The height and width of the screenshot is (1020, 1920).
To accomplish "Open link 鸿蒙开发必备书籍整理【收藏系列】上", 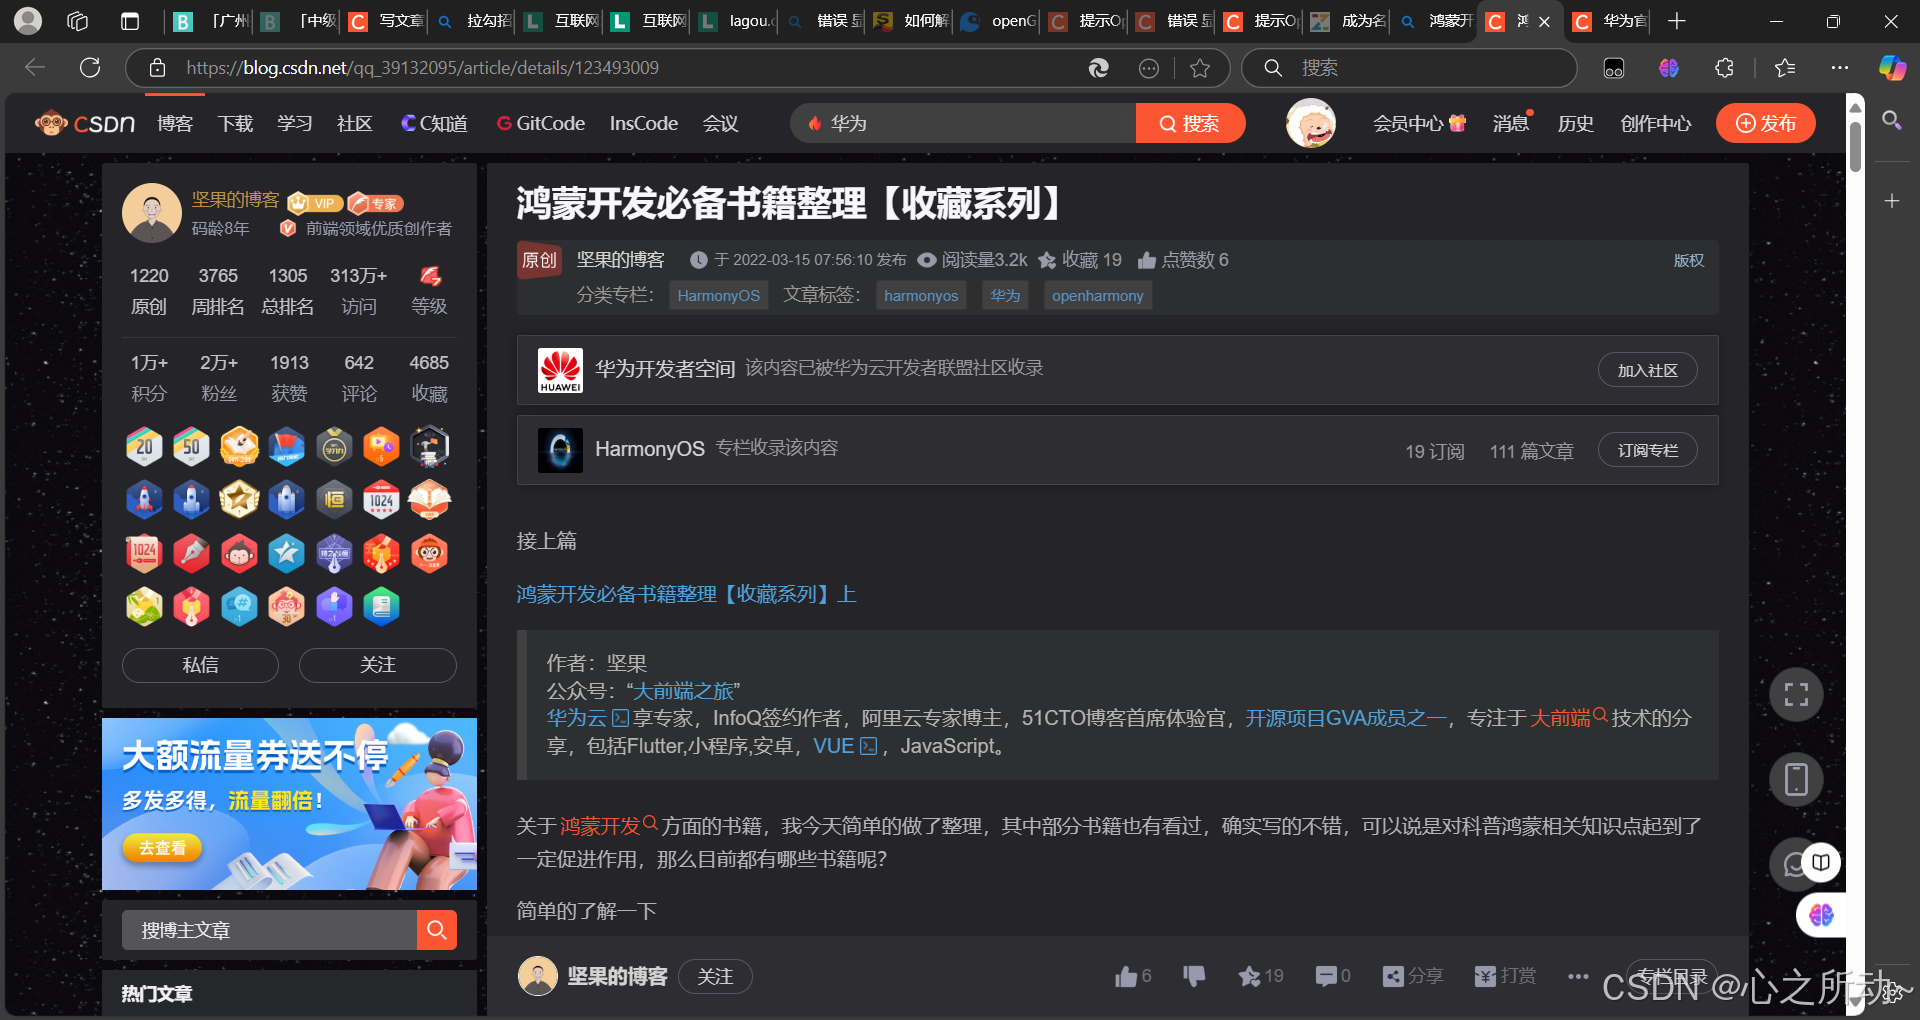I will click(x=686, y=594).
